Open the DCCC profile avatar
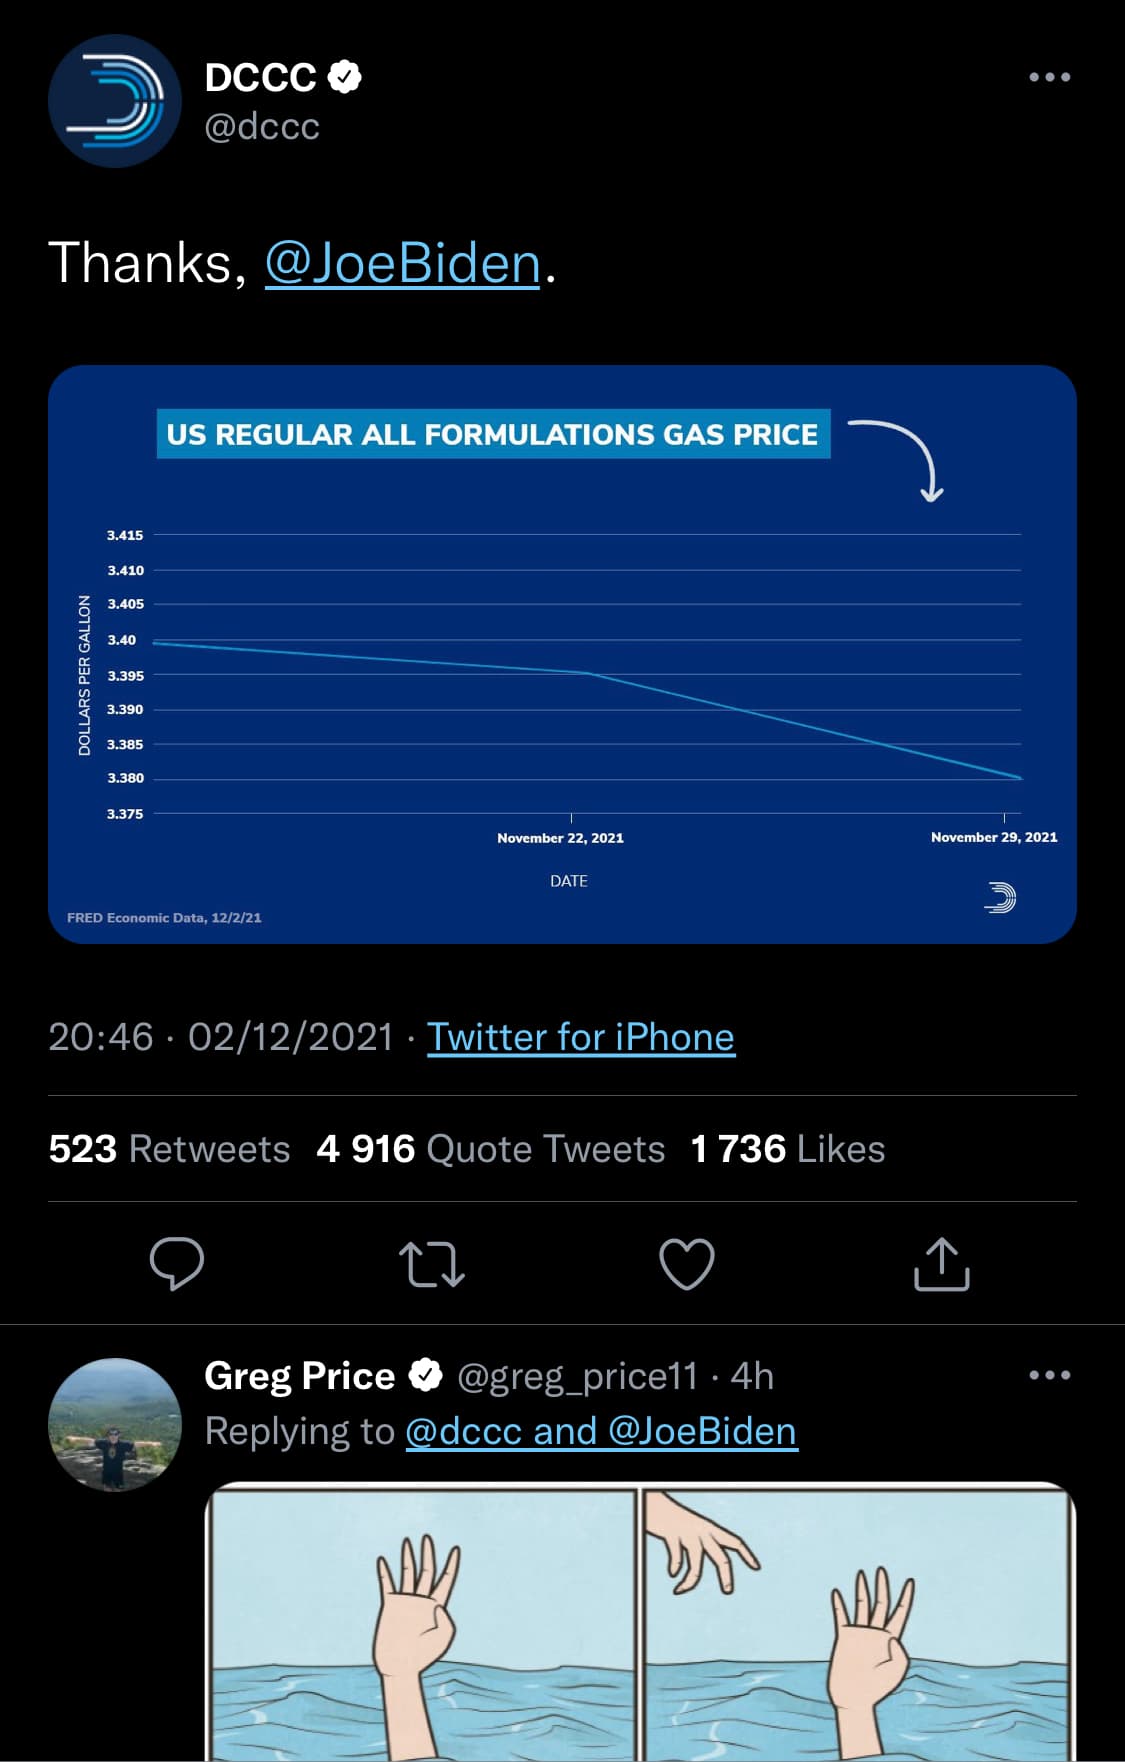1125x1762 pixels. [x=114, y=101]
